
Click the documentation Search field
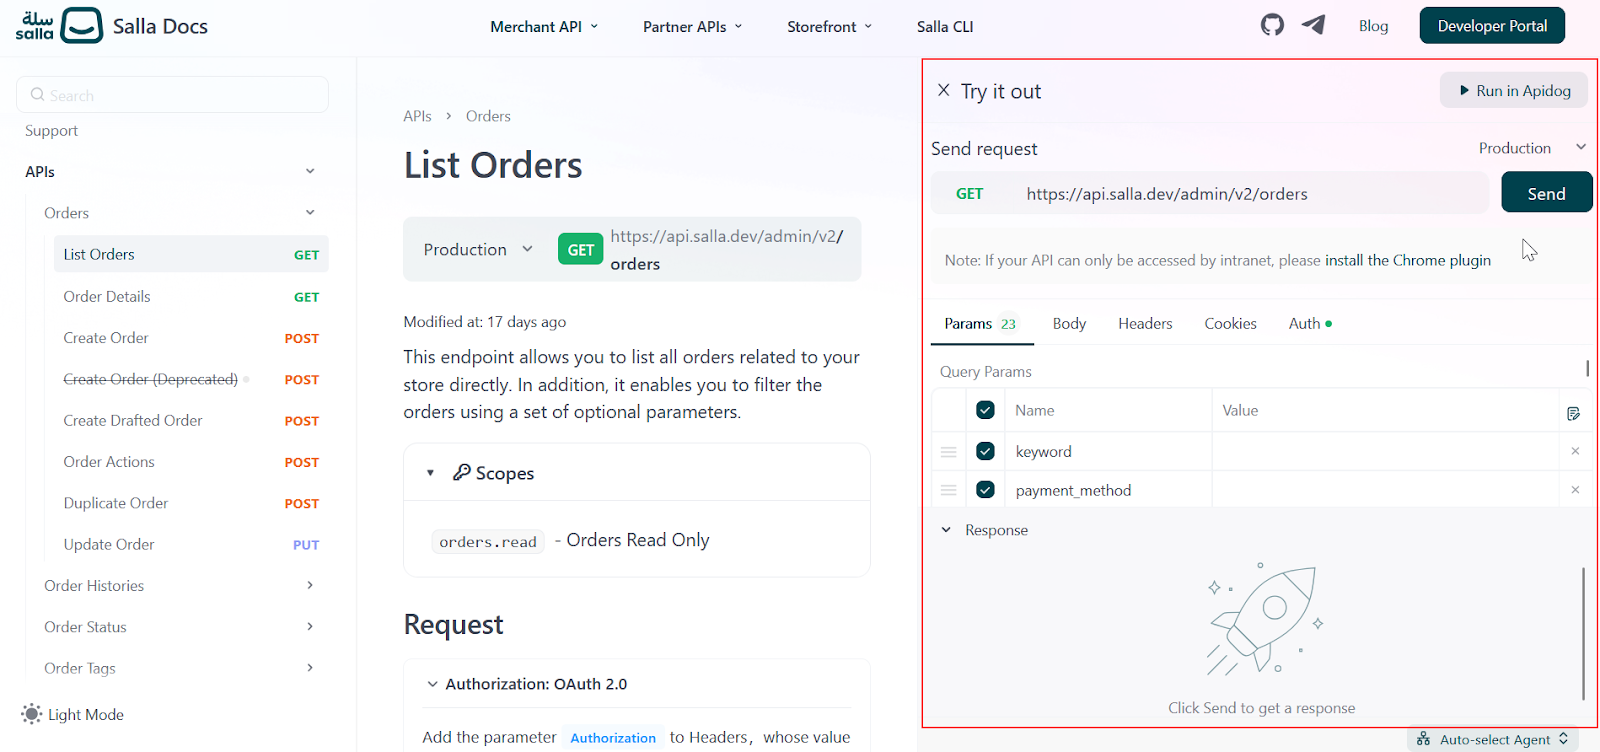[172, 95]
